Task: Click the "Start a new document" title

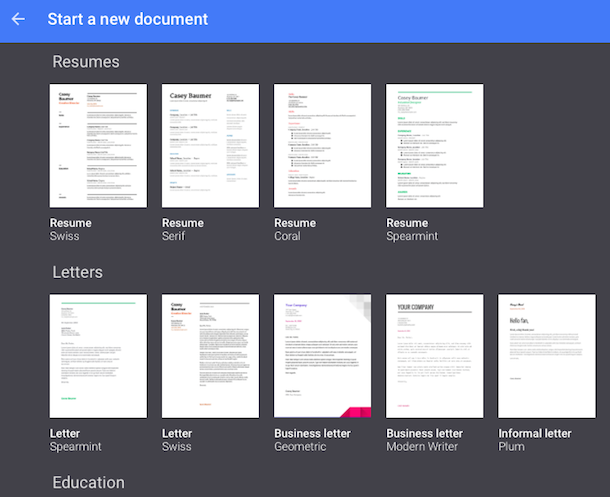Action: coord(128,19)
